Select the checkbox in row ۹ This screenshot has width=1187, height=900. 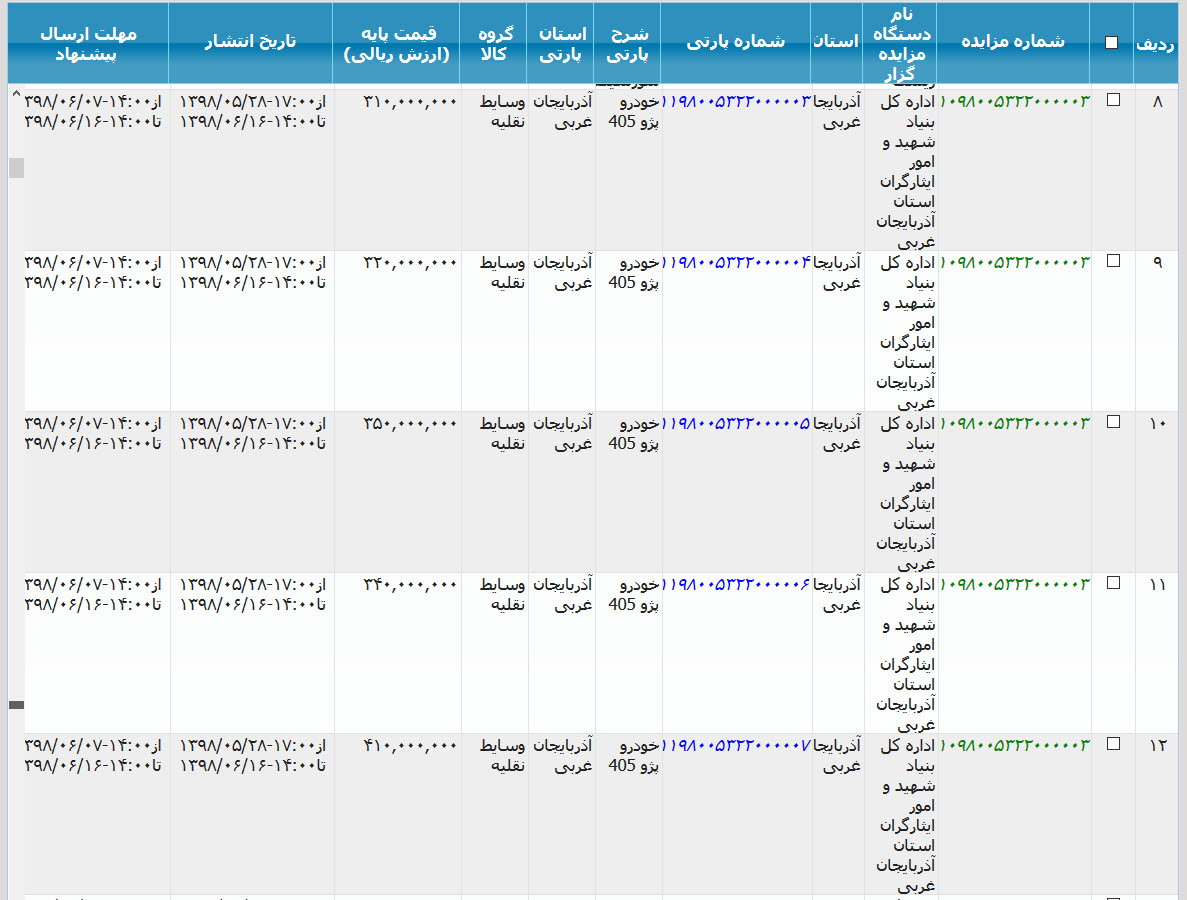coord(1113,261)
